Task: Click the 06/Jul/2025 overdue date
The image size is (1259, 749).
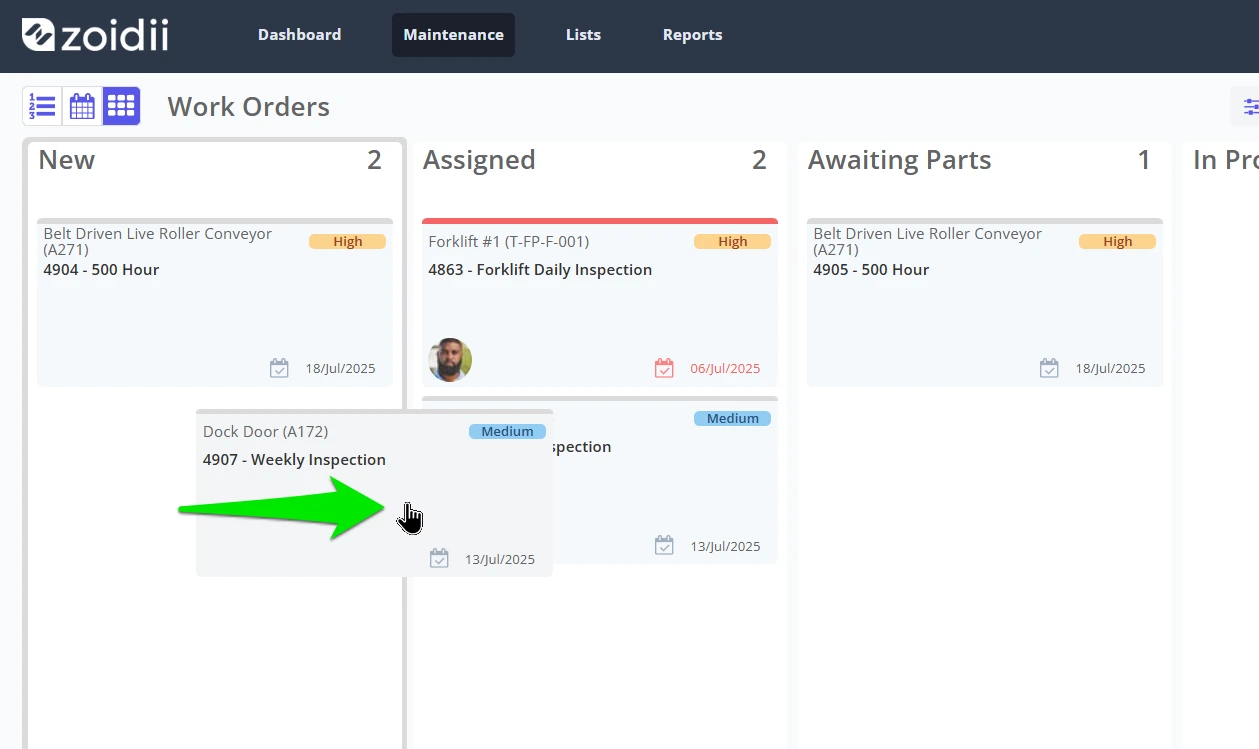Action: [x=725, y=368]
